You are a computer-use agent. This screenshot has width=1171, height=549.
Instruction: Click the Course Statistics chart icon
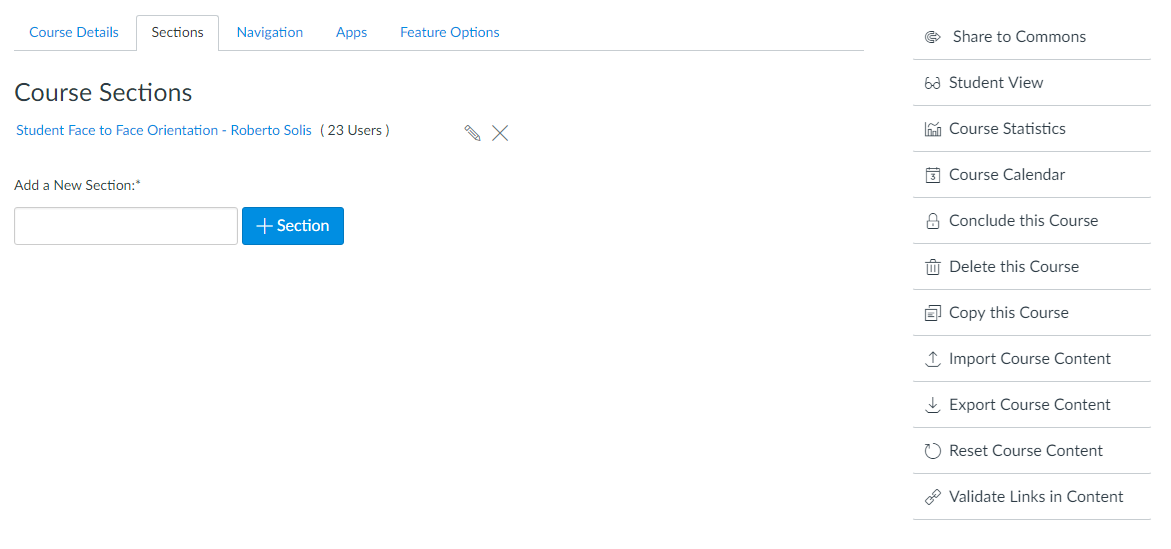(932, 129)
